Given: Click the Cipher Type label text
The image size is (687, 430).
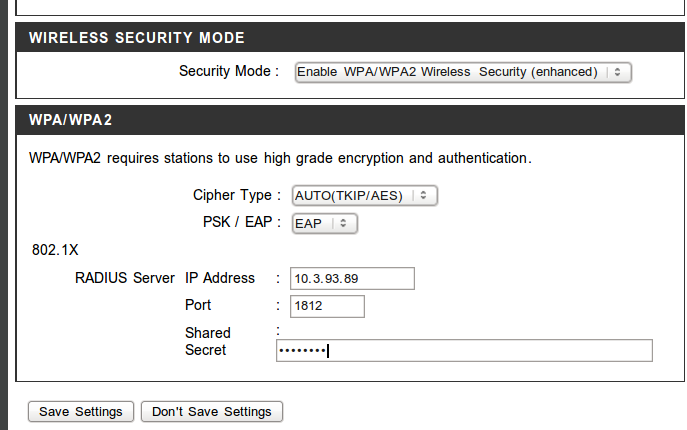Looking at the screenshot, I should [x=232, y=195].
